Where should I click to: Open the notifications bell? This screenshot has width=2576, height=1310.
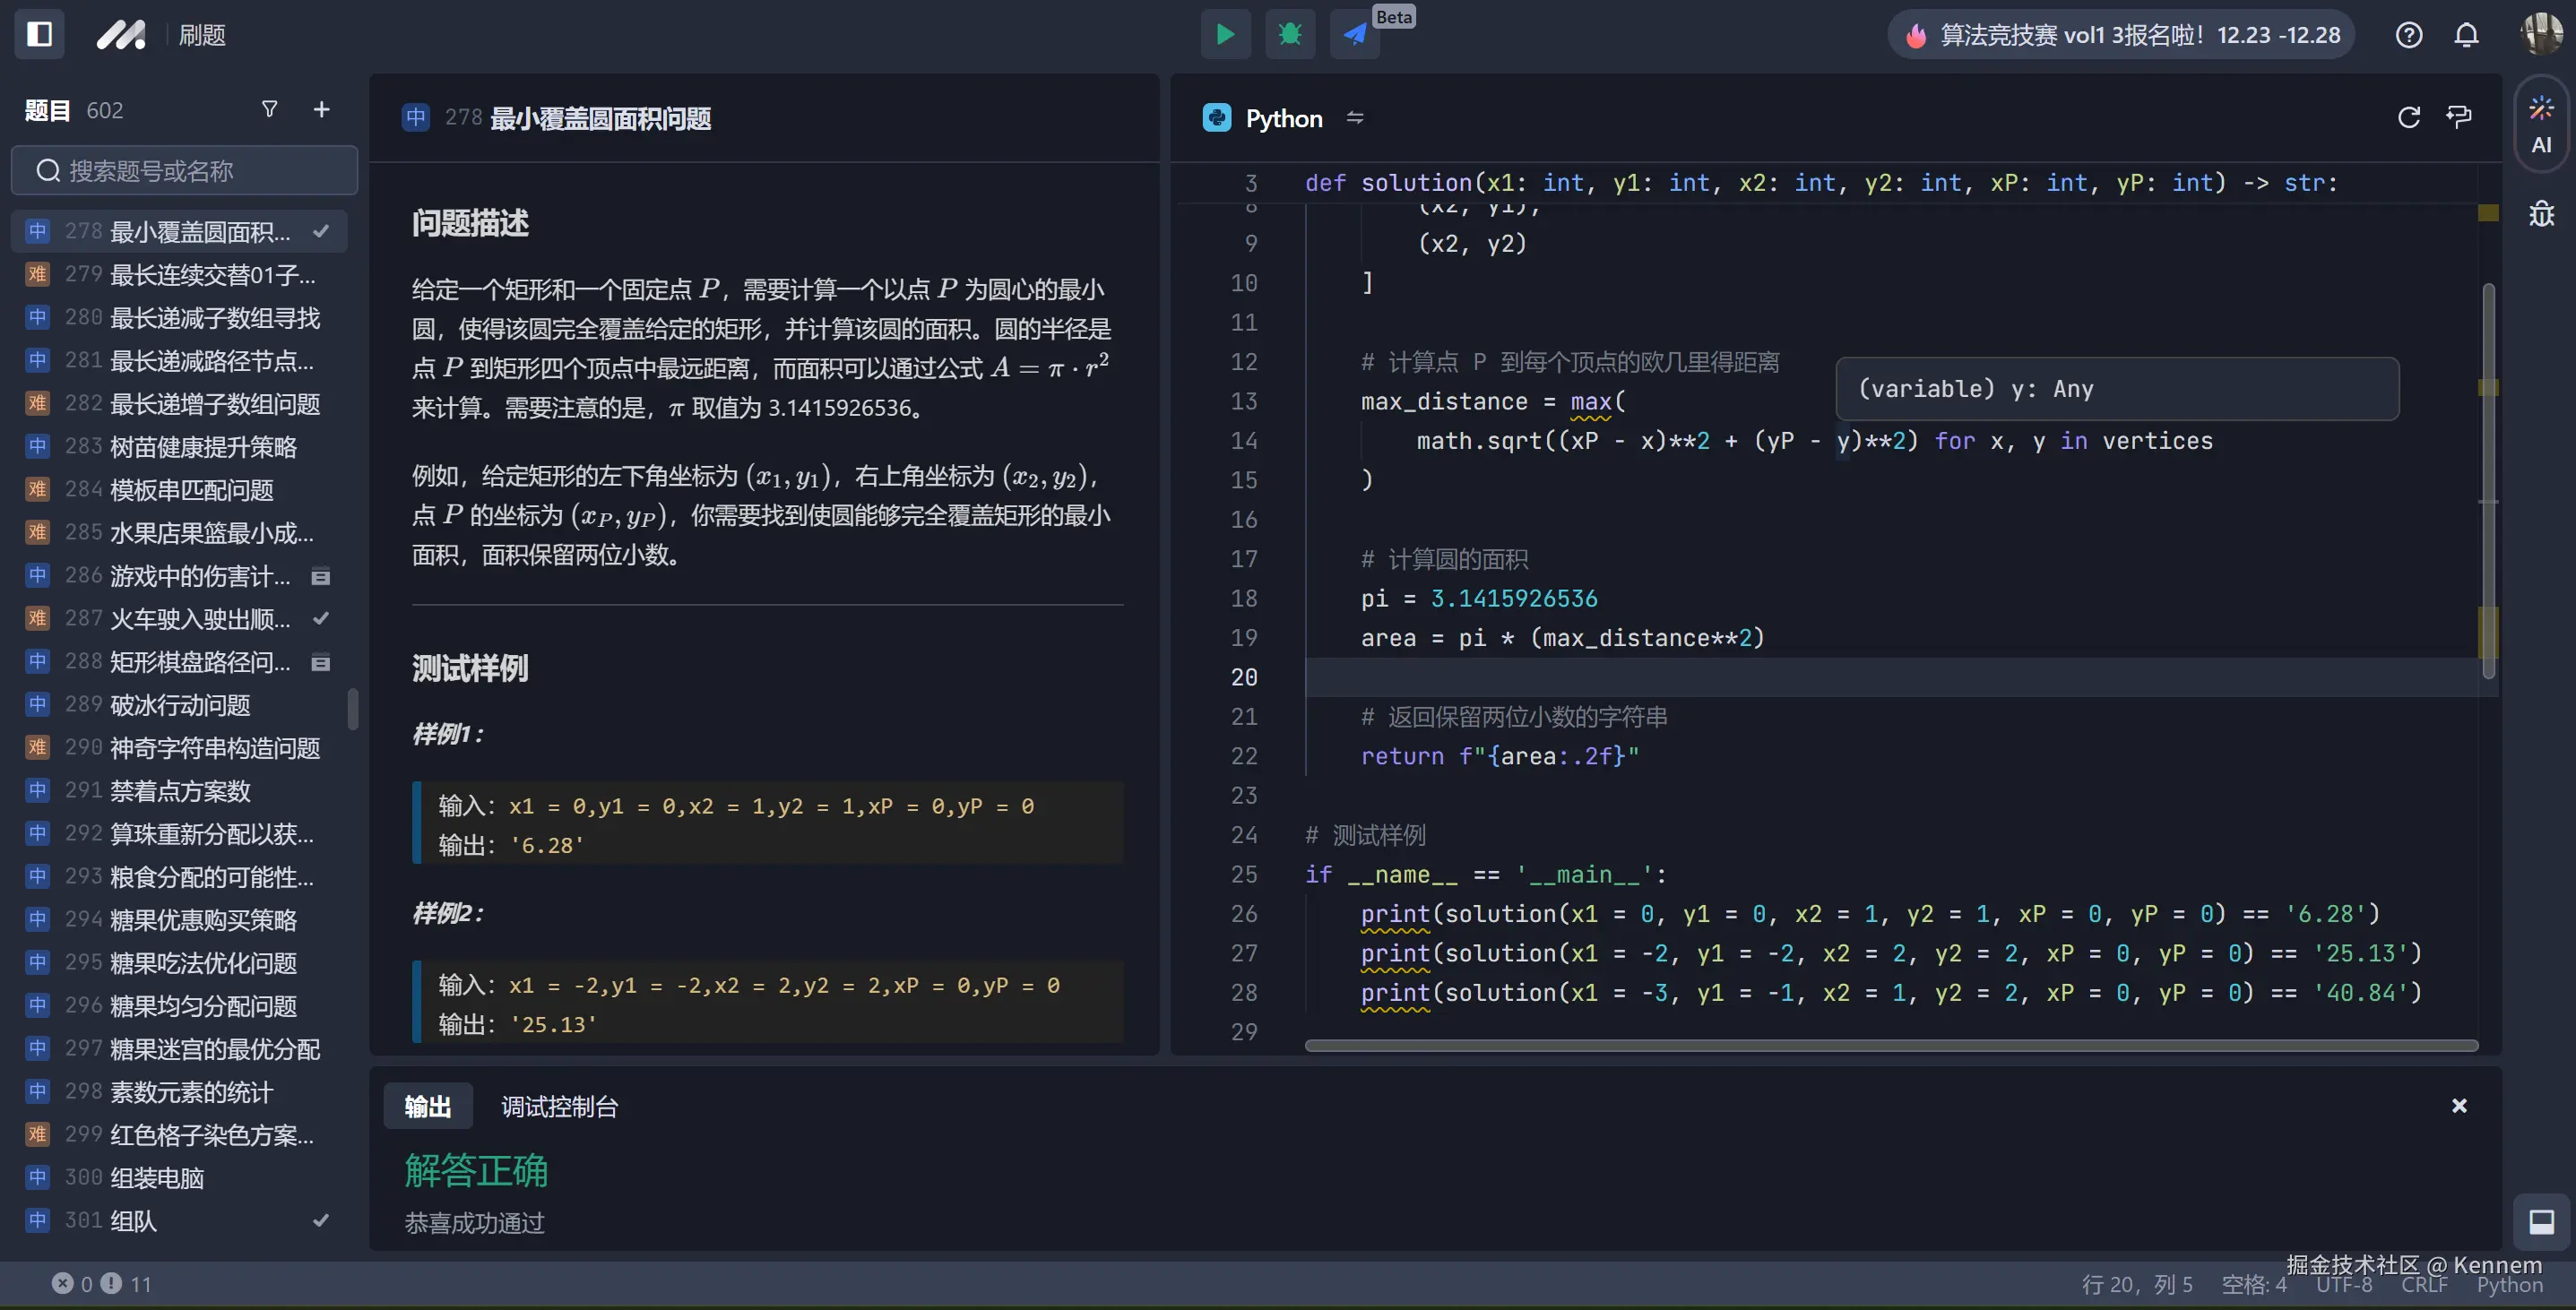coord(2466,35)
